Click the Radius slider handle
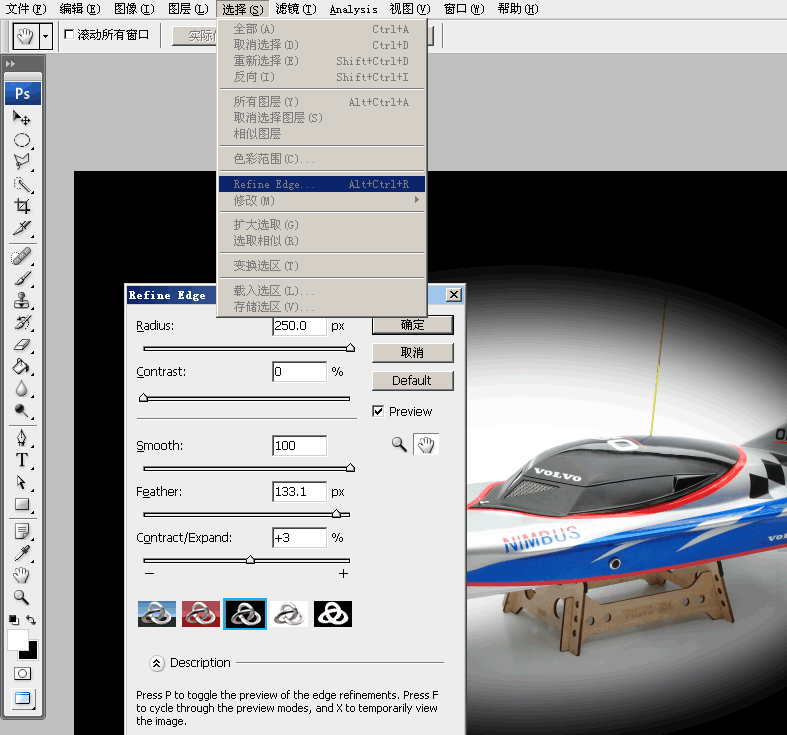Screen dimensions: 787x735 (x=350, y=347)
